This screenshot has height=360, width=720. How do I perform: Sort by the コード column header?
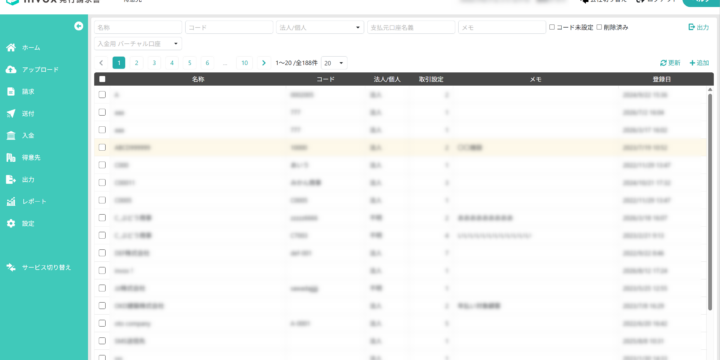[326, 79]
